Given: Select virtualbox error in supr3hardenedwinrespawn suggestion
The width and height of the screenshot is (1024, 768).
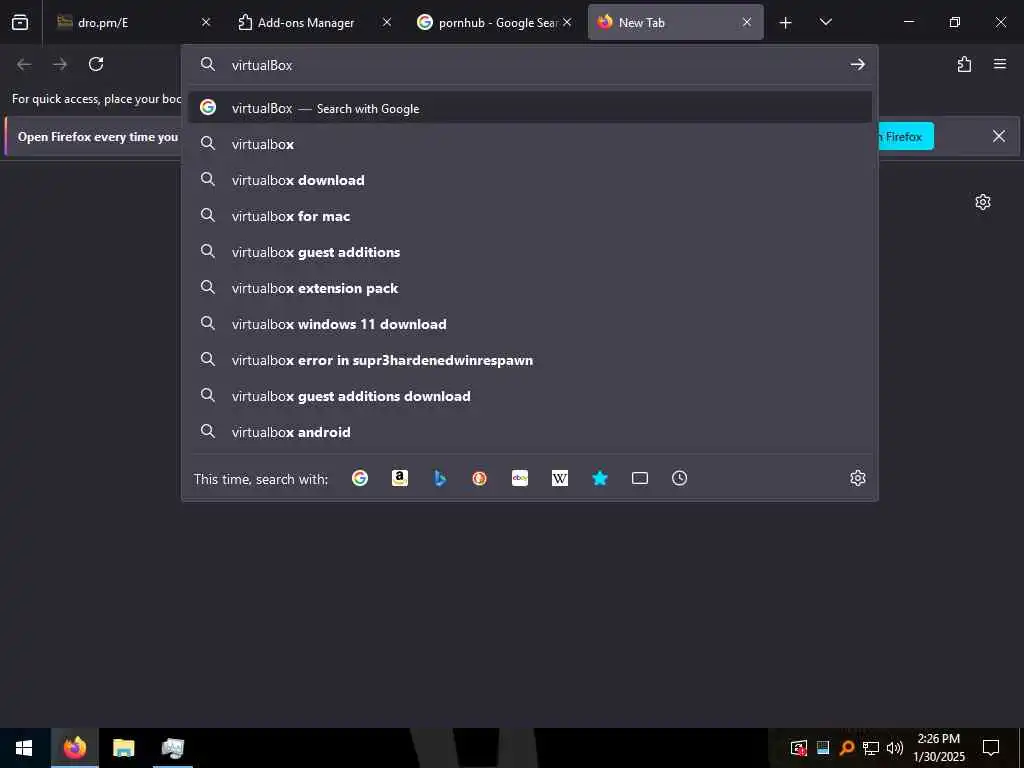Looking at the screenshot, I should coord(530,360).
